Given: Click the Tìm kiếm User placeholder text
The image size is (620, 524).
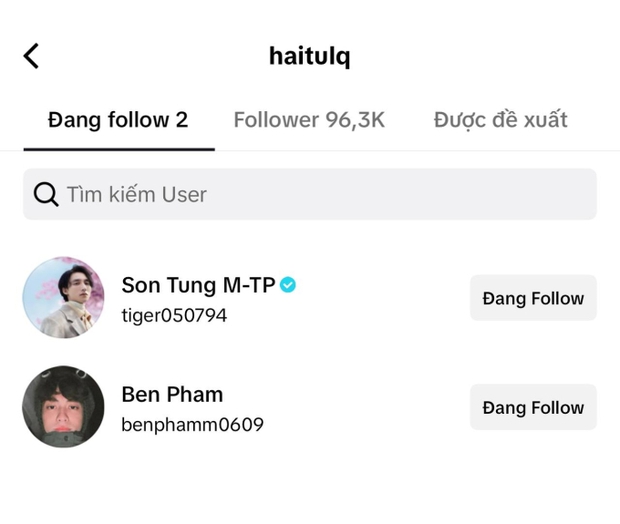Looking at the screenshot, I should pyautogui.click(x=136, y=194).
